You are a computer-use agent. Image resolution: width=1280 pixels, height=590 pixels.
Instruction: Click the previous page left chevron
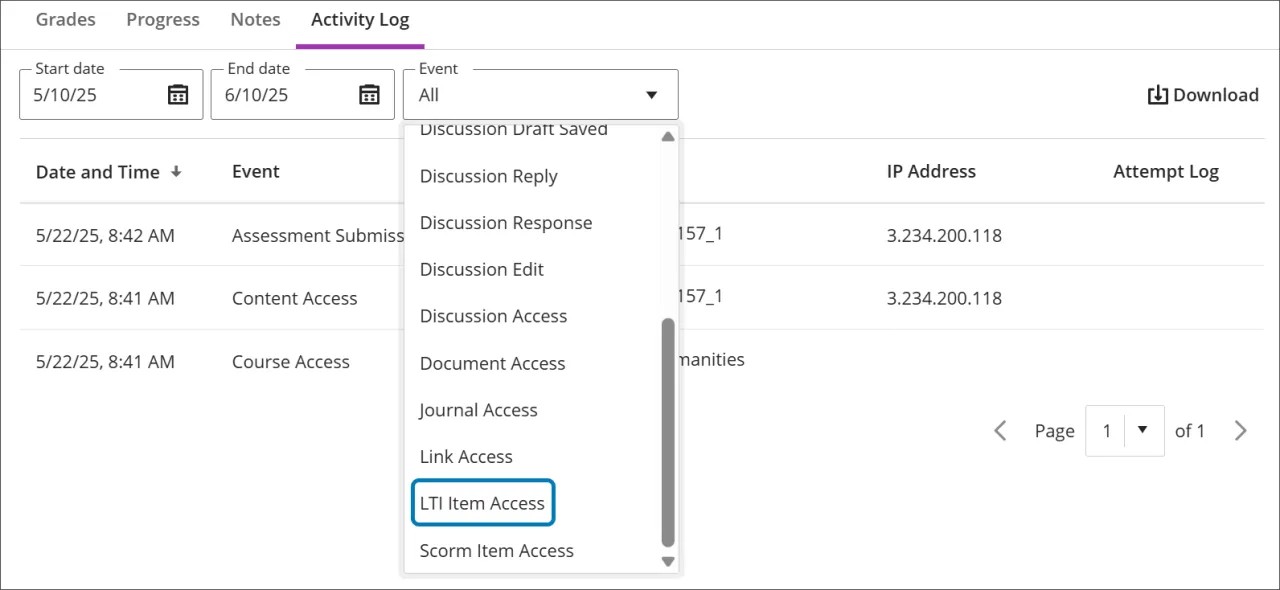point(1000,430)
